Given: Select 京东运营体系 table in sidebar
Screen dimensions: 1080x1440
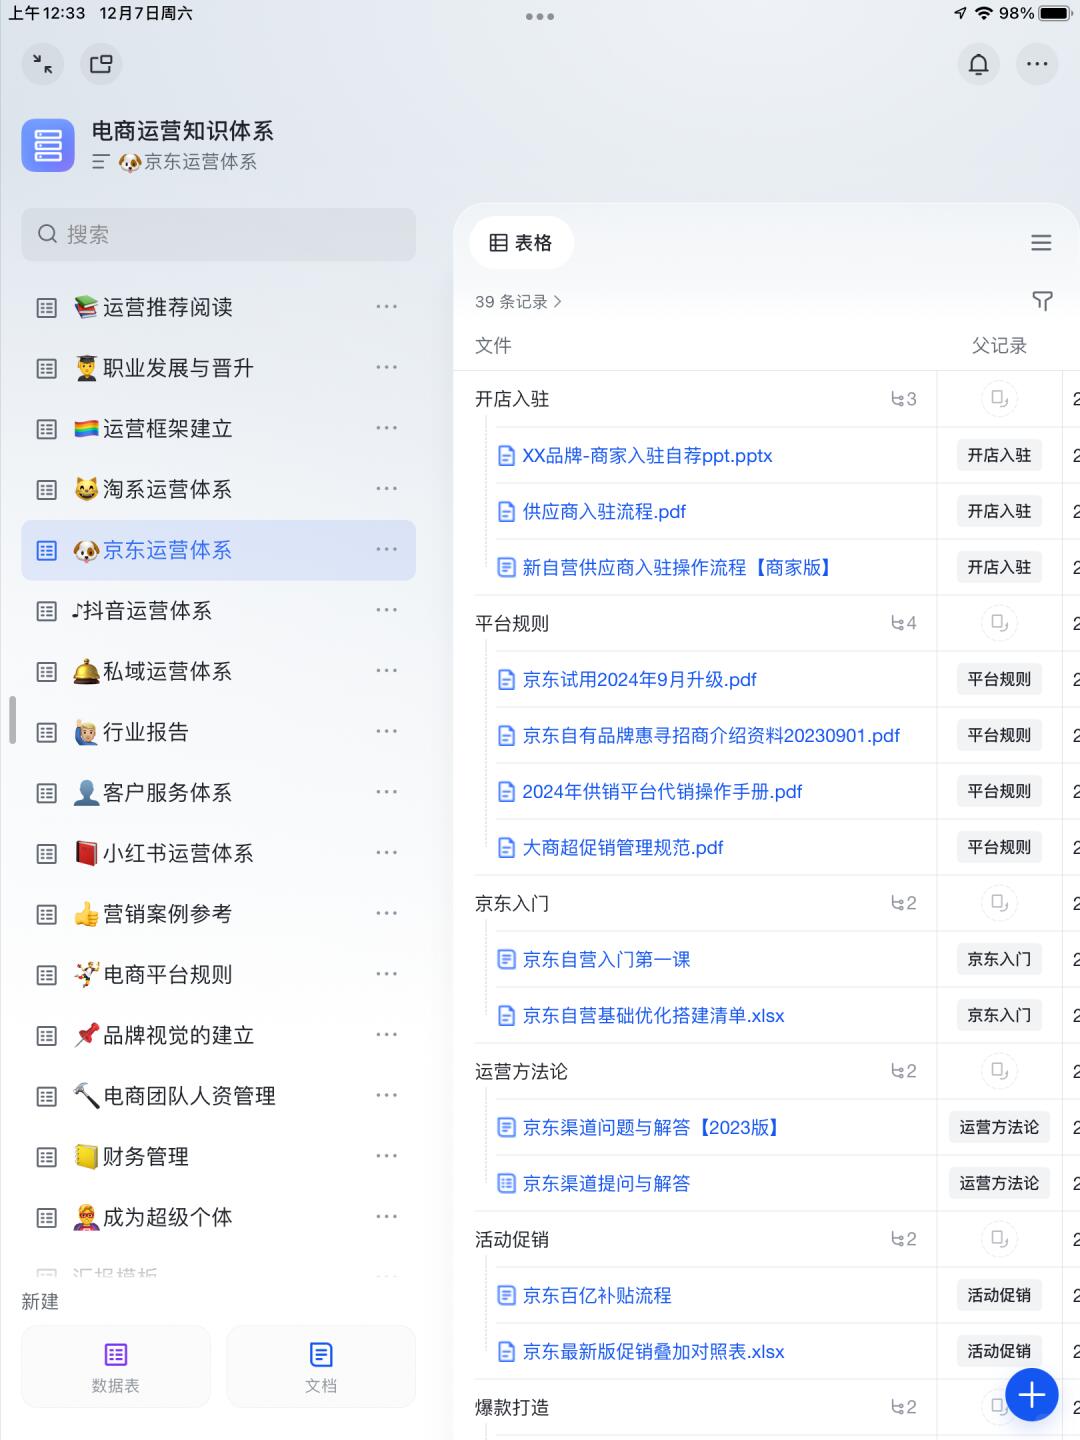Looking at the screenshot, I should point(218,550).
